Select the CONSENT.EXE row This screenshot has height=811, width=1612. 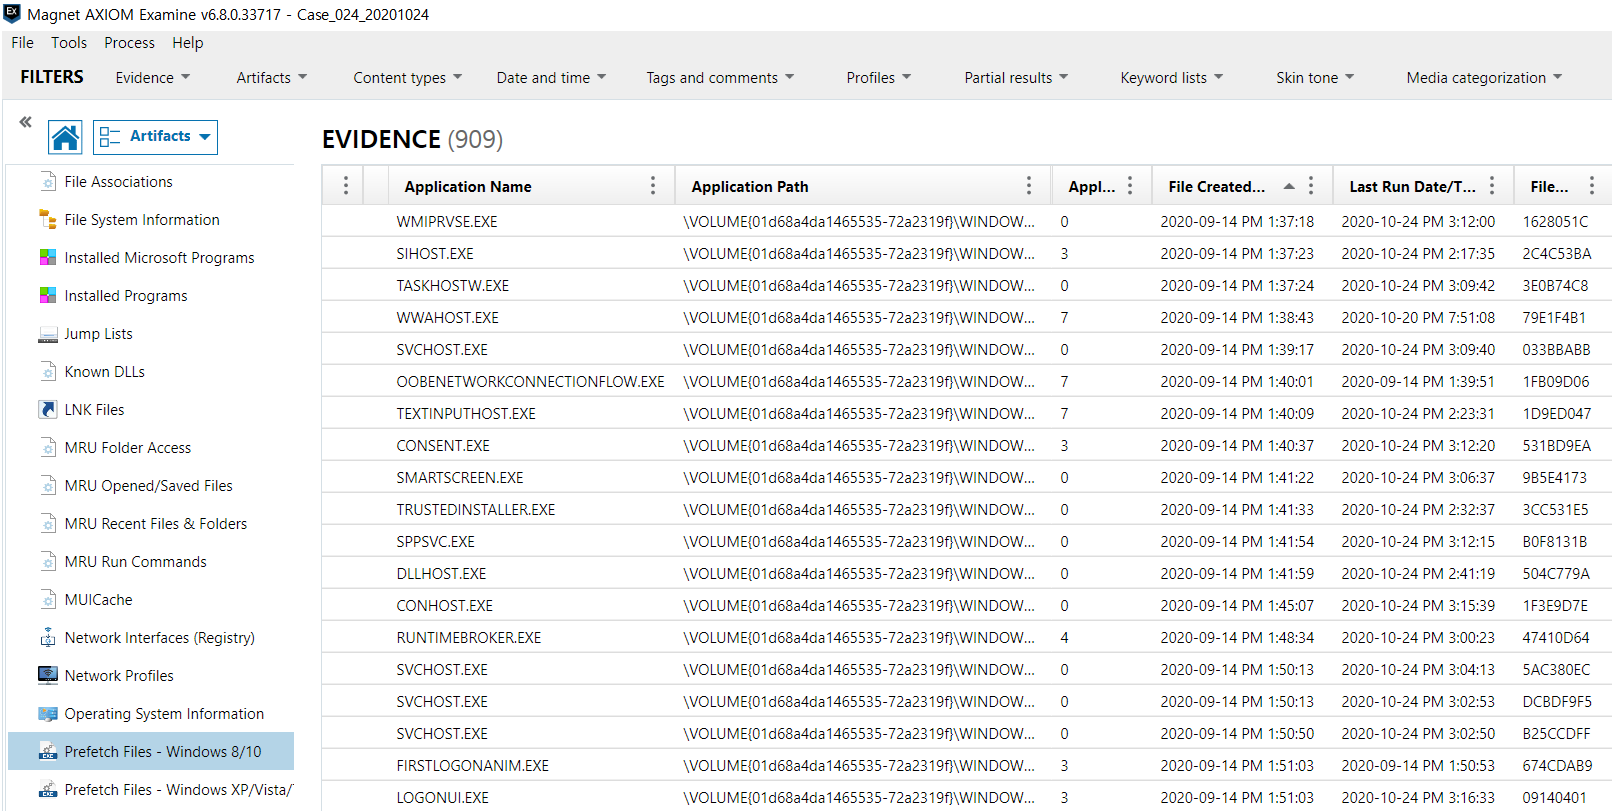pos(966,445)
